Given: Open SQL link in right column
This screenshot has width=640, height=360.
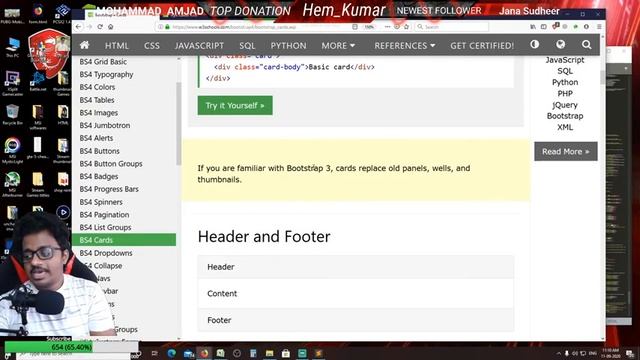Looking at the screenshot, I should pos(565,71).
